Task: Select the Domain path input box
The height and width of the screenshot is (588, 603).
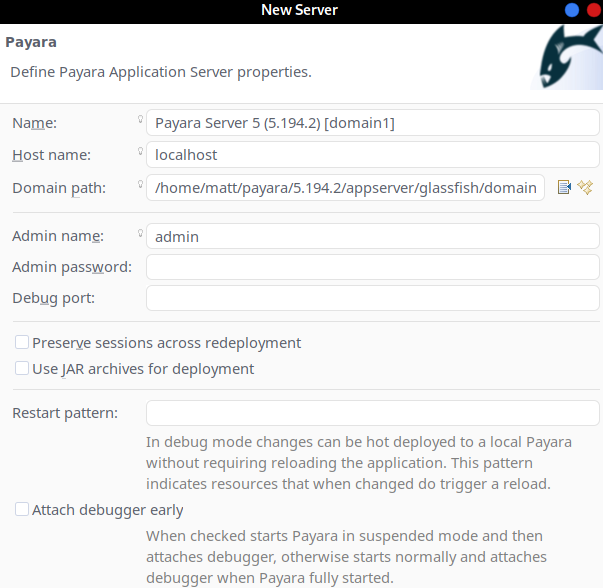Action: [345, 188]
